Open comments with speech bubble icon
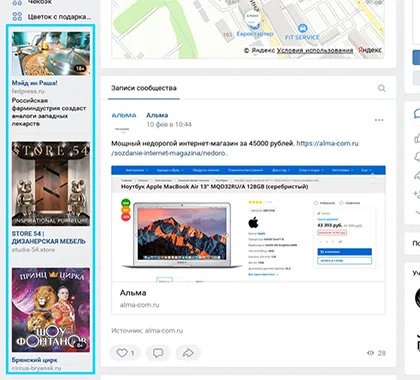This screenshot has height=380, width=420. [158, 353]
